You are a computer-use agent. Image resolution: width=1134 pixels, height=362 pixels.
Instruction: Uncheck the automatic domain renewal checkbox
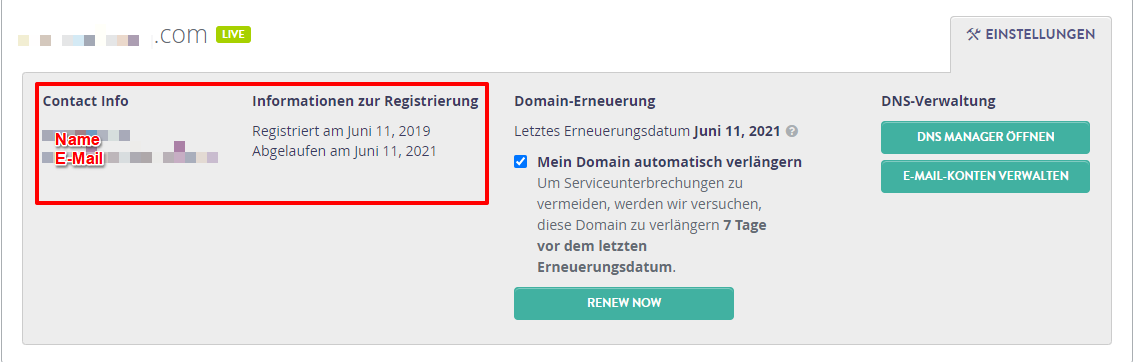520,162
